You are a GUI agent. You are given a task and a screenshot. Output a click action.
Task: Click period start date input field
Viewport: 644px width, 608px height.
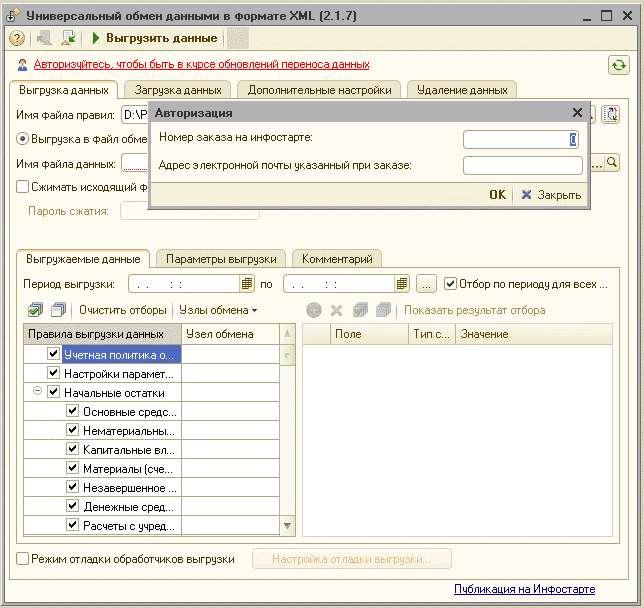184,284
